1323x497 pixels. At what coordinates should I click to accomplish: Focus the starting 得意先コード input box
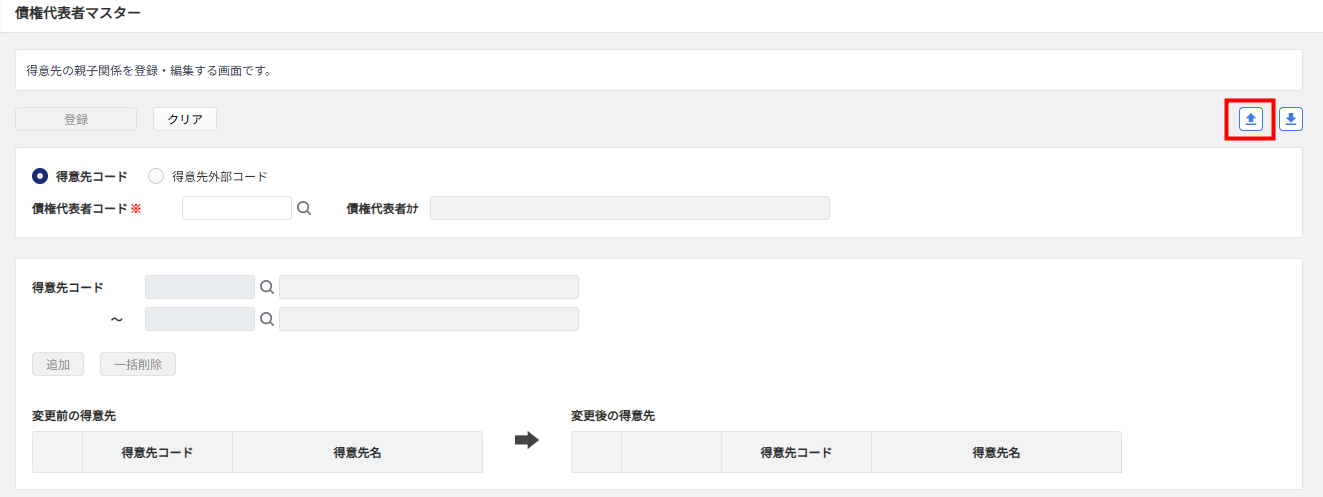coord(200,287)
